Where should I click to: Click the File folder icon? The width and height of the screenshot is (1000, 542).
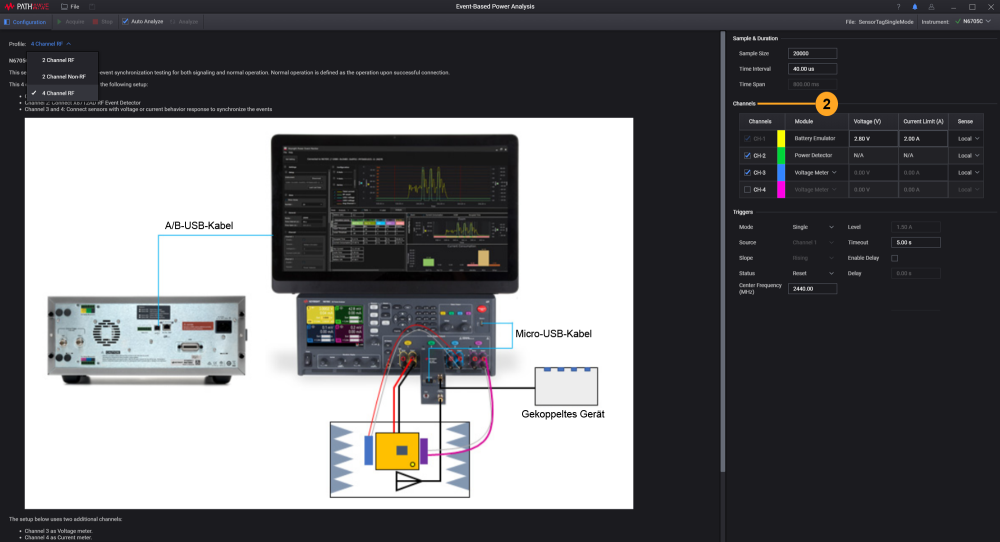pyautogui.click(x=65, y=6)
